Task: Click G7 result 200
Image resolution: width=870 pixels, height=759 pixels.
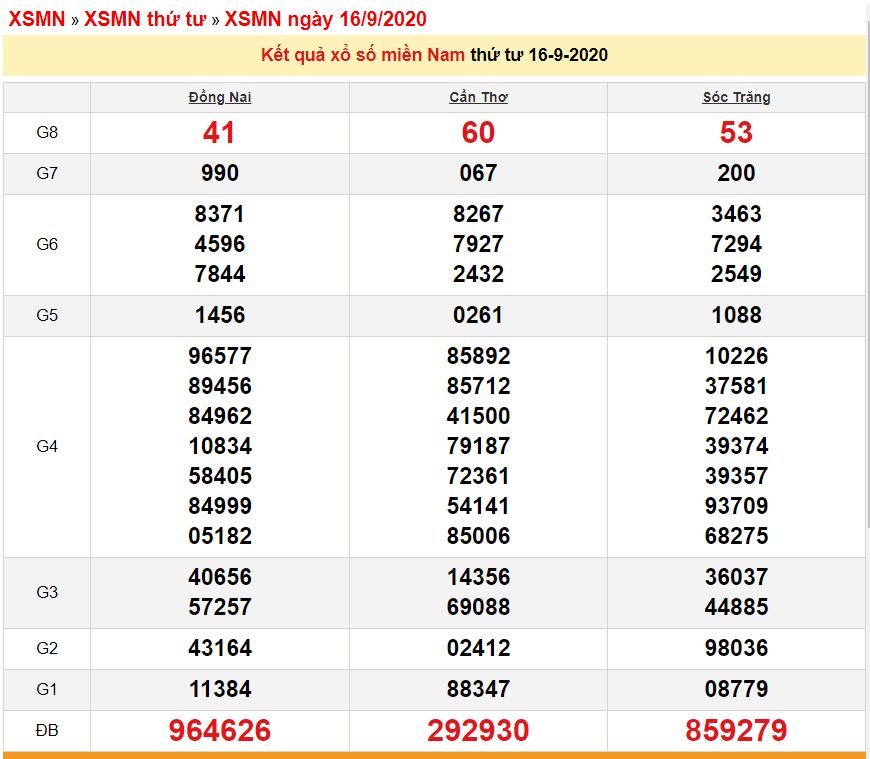Action: pos(736,173)
